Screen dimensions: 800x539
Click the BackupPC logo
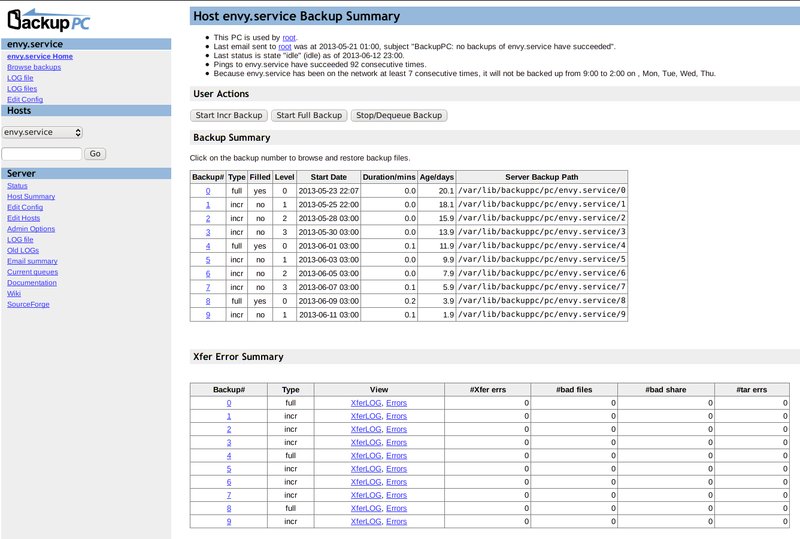[50, 19]
